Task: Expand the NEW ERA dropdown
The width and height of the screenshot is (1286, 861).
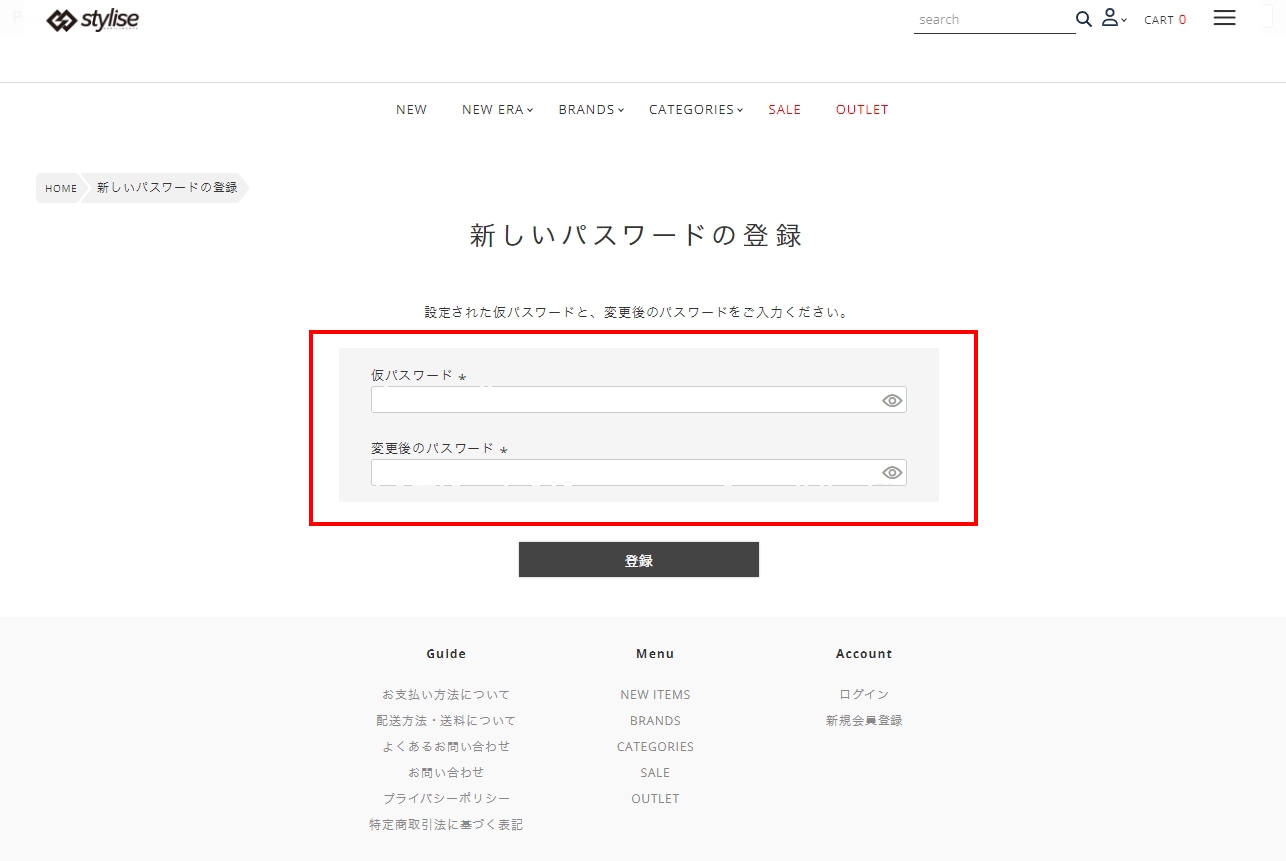Action: (x=497, y=110)
